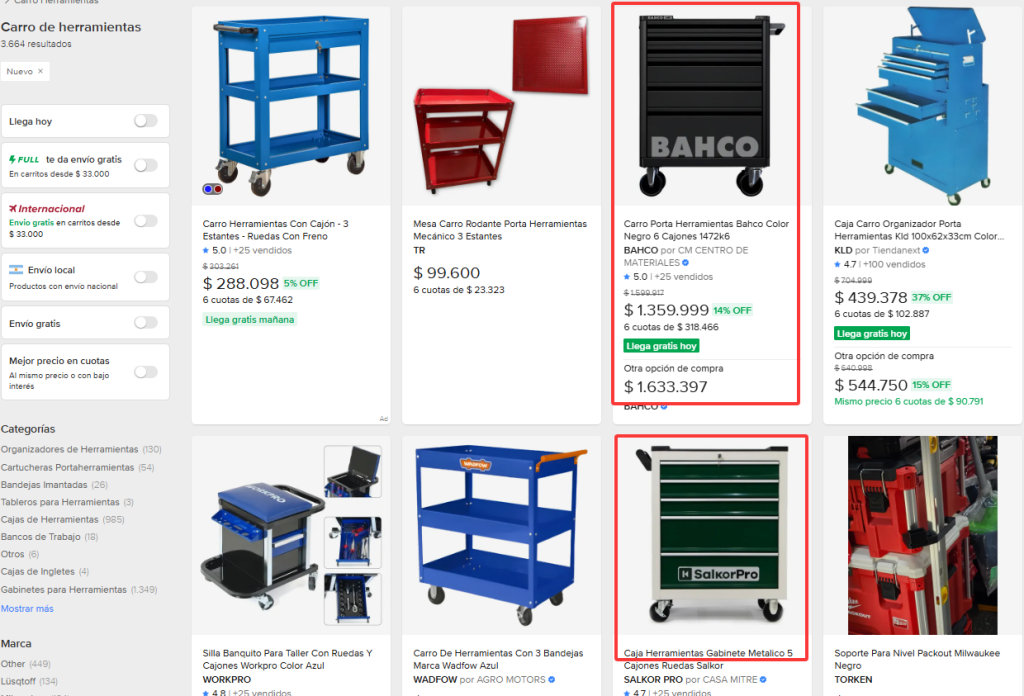1024x696 pixels.
Task: Open the green SalkorPro cabinet image
Action: [712, 535]
